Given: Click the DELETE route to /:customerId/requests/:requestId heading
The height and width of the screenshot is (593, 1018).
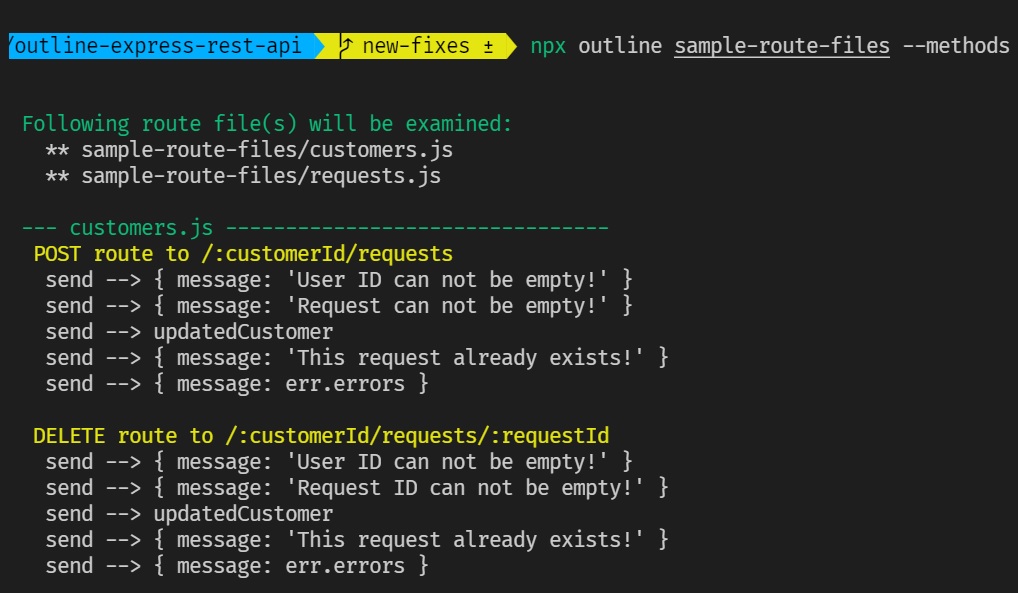Looking at the screenshot, I should [x=321, y=436].
